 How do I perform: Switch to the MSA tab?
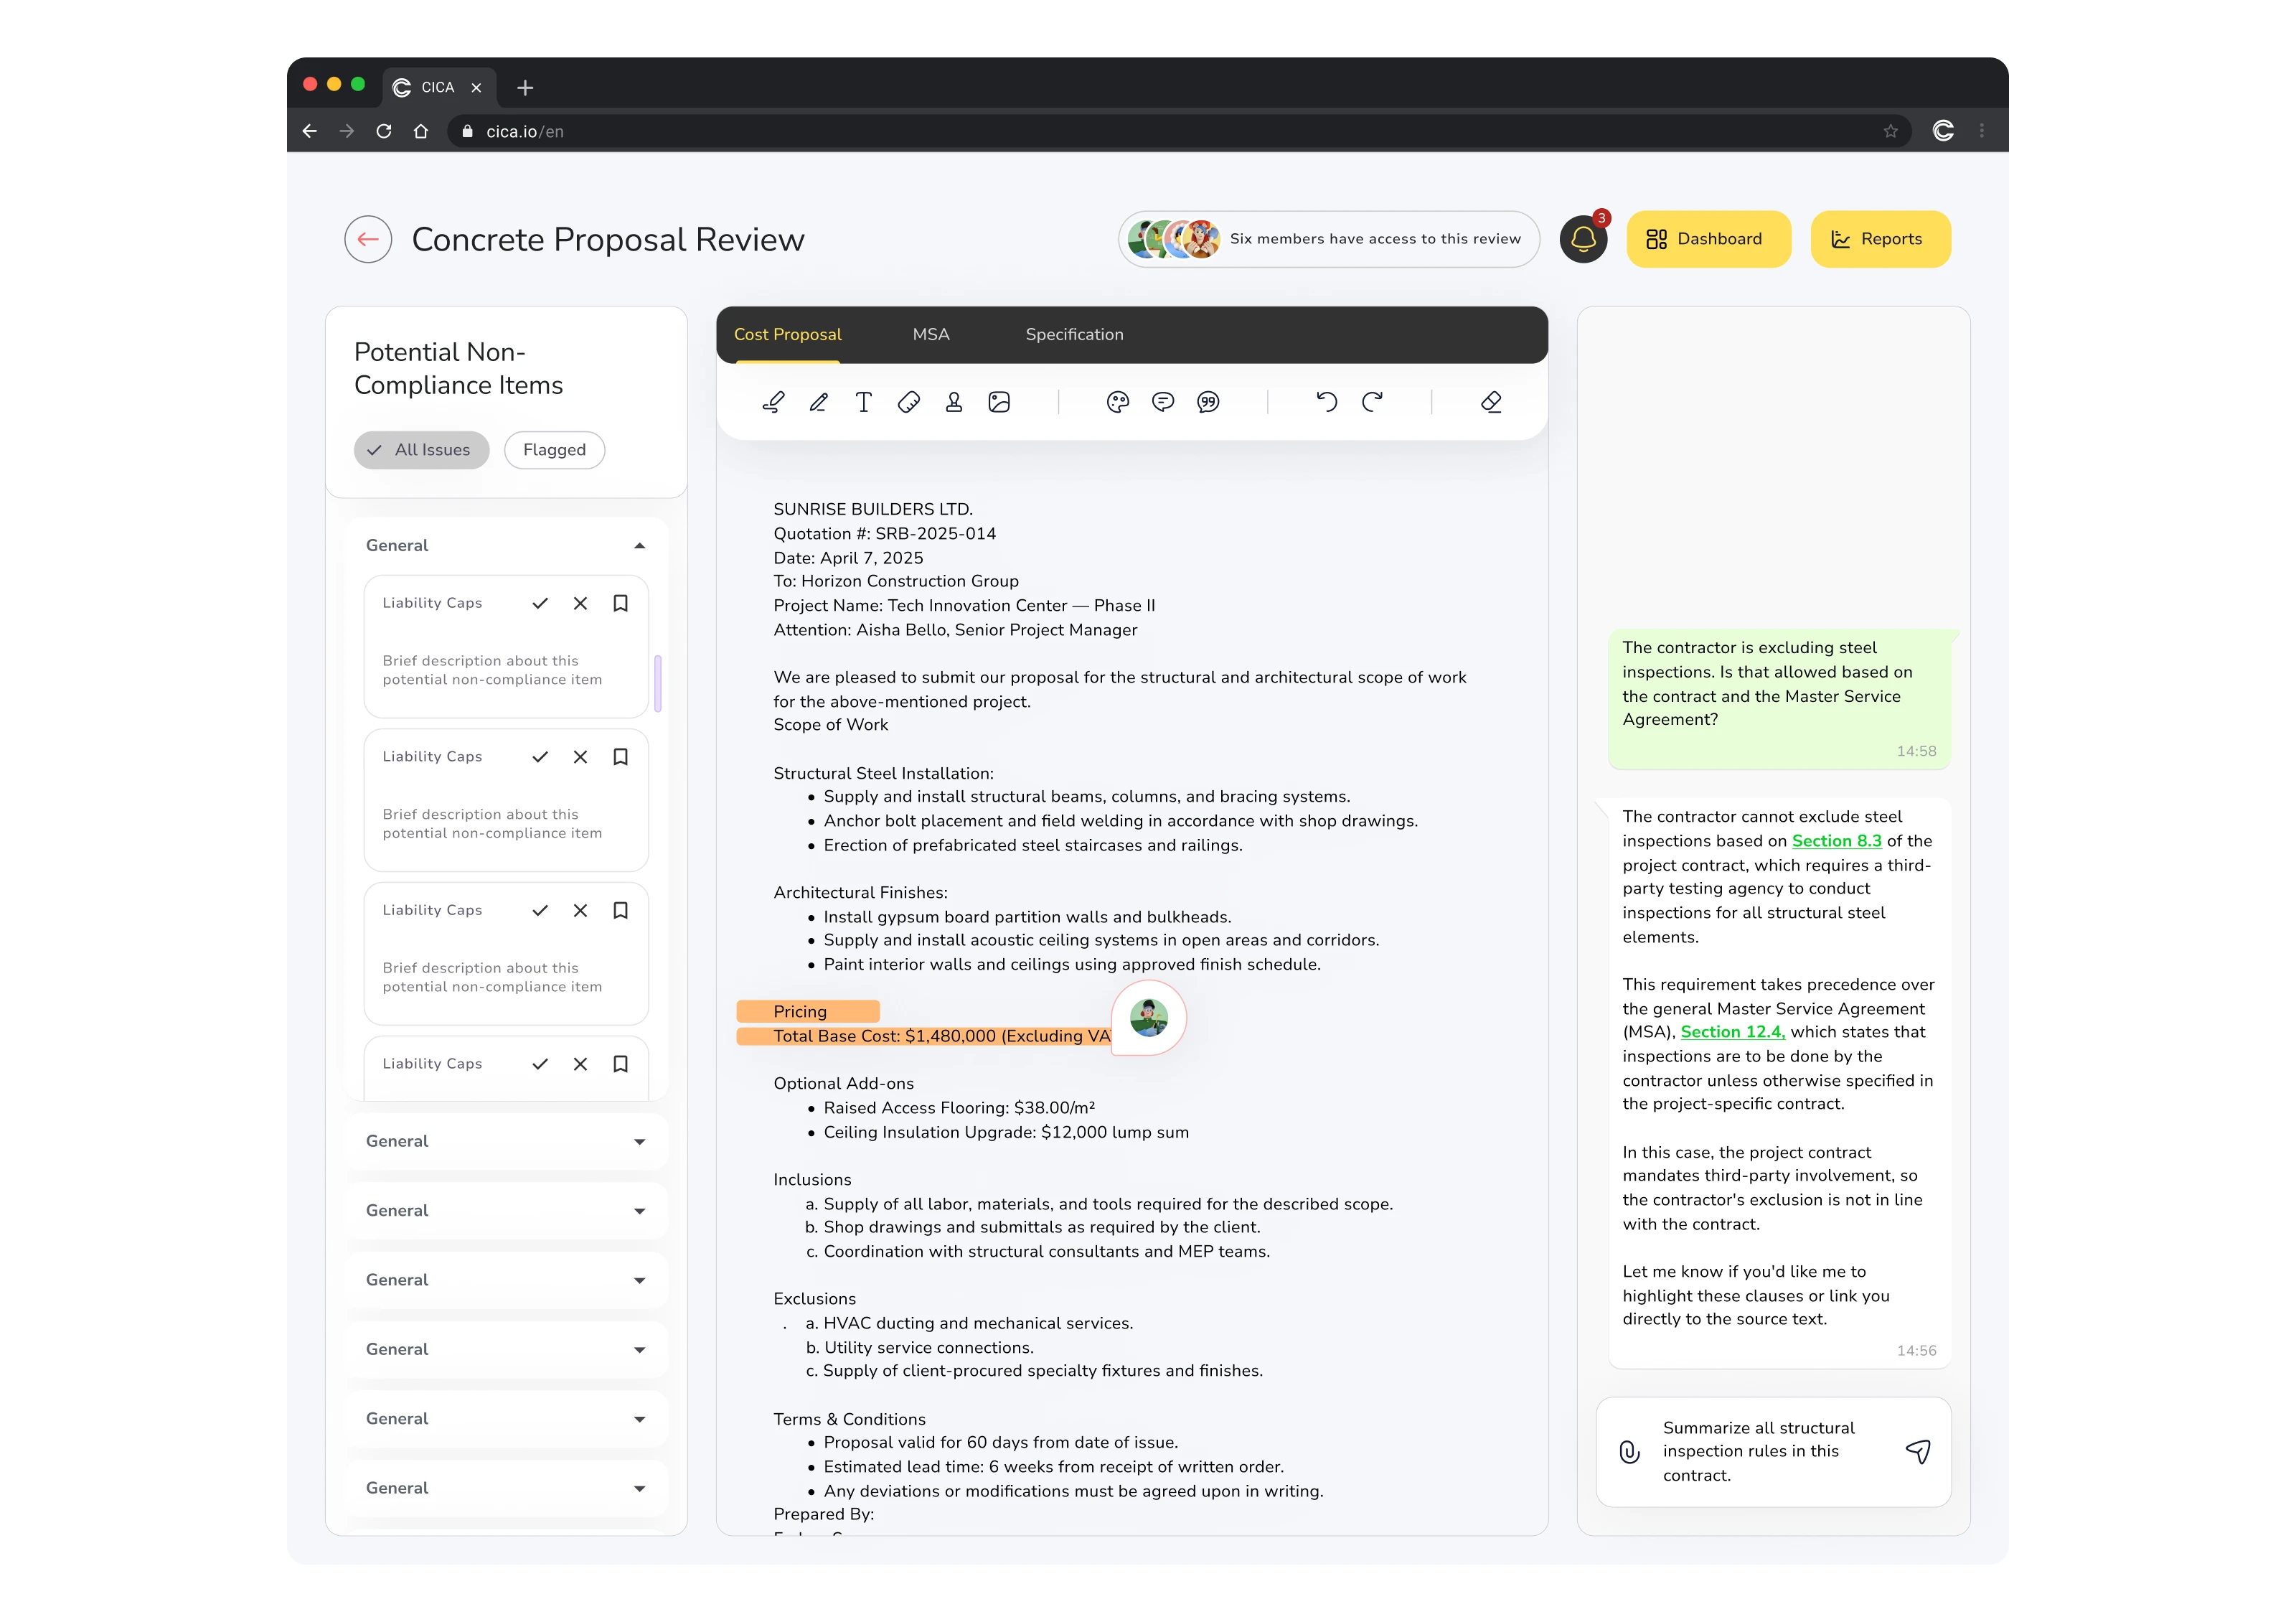[x=930, y=334]
